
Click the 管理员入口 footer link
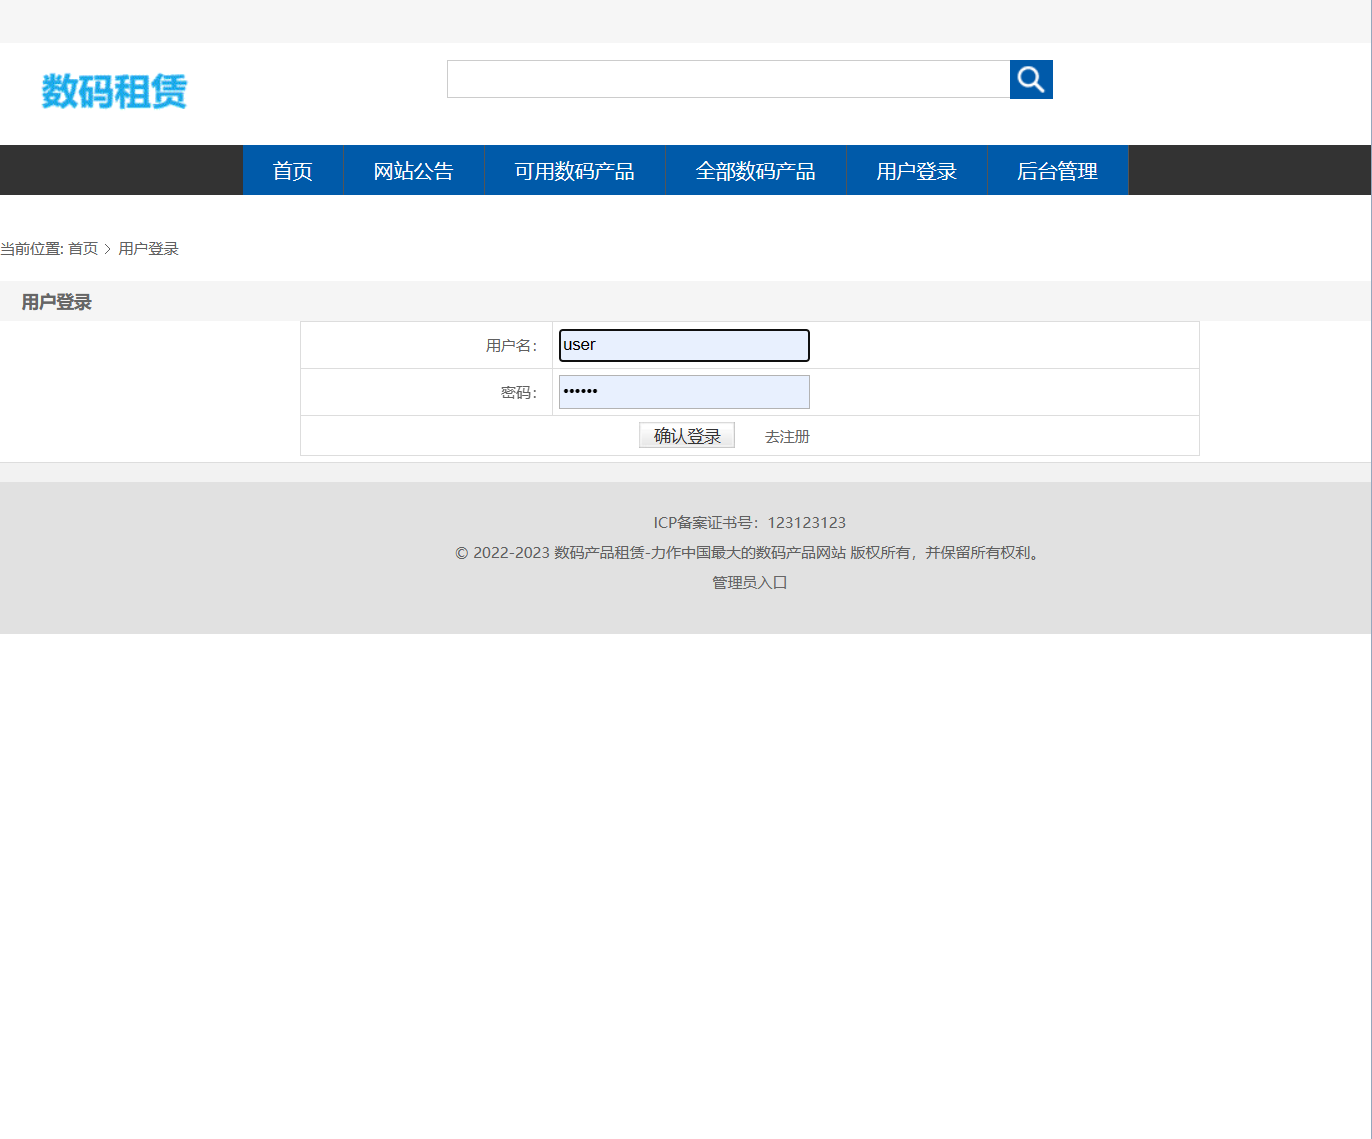pos(748,582)
